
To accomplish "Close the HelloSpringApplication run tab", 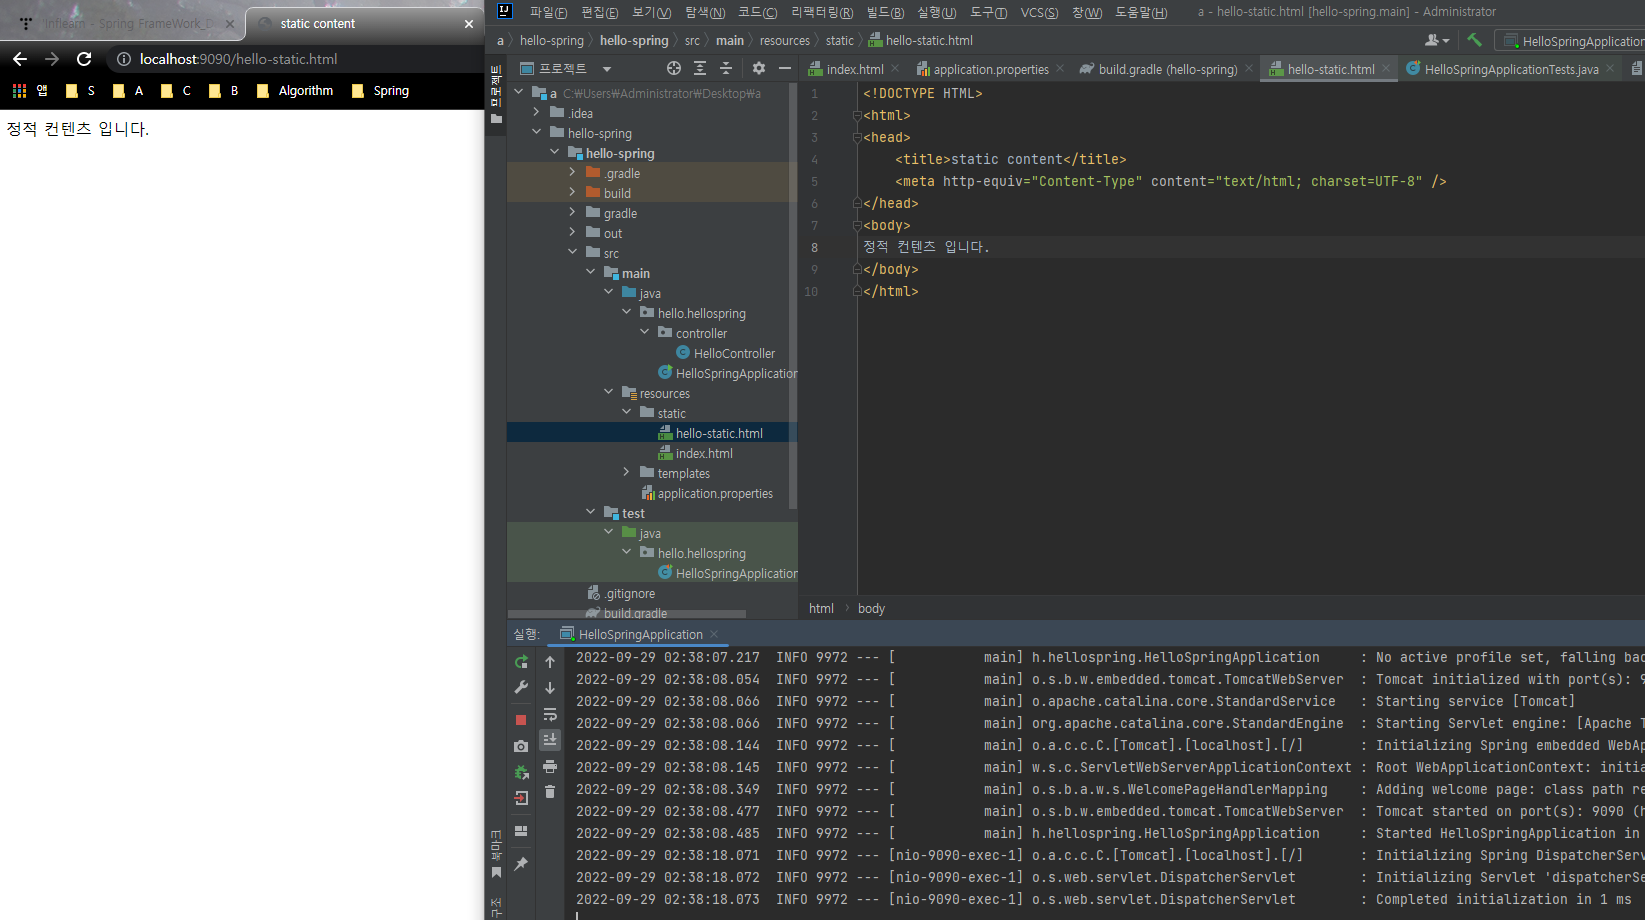I will coord(714,634).
